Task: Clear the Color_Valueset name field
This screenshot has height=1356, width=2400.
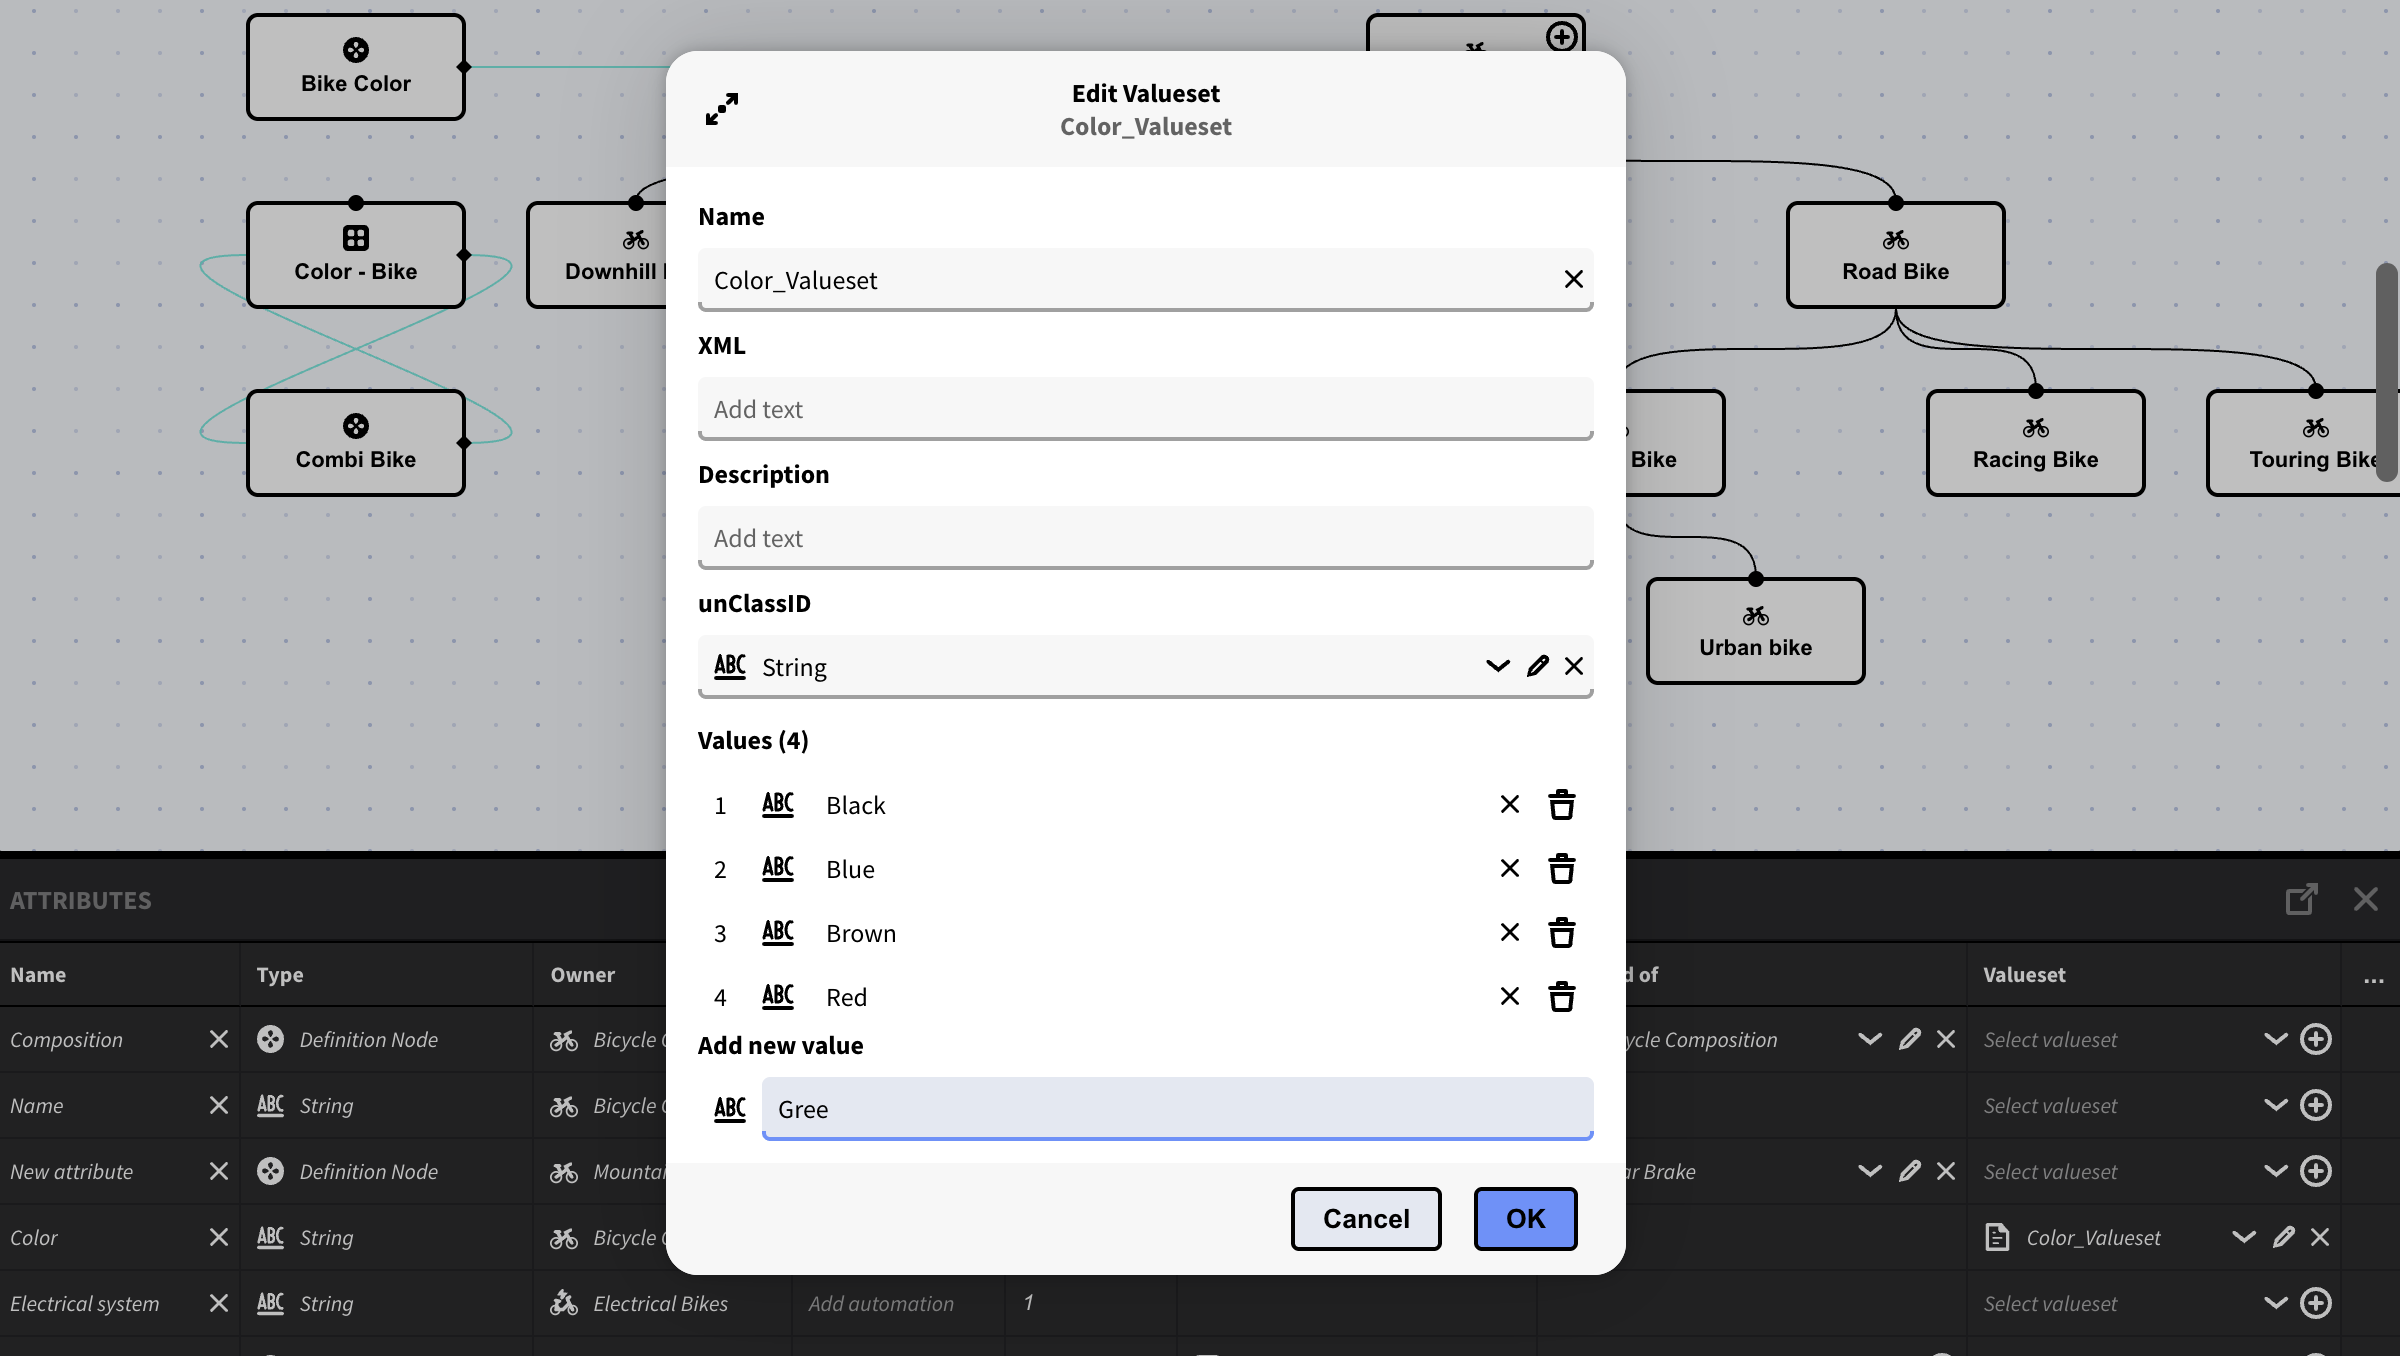Action: click(1573, 280)
